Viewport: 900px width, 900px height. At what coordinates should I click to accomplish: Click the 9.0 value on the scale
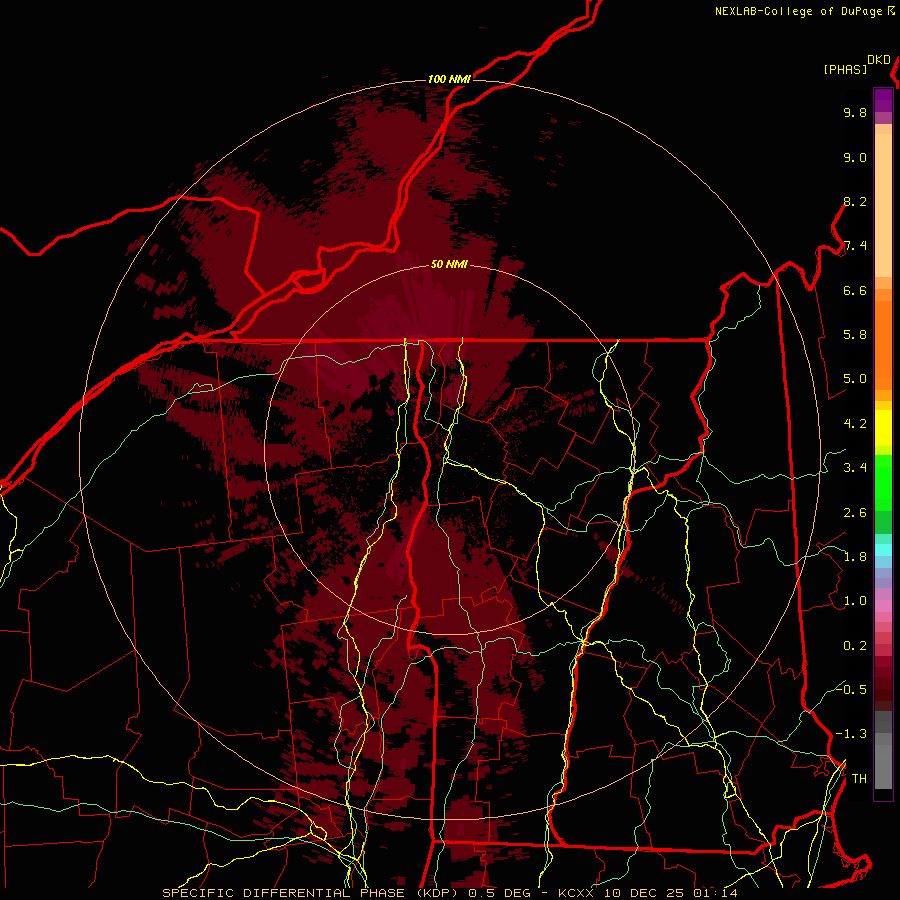coord(855,157)
